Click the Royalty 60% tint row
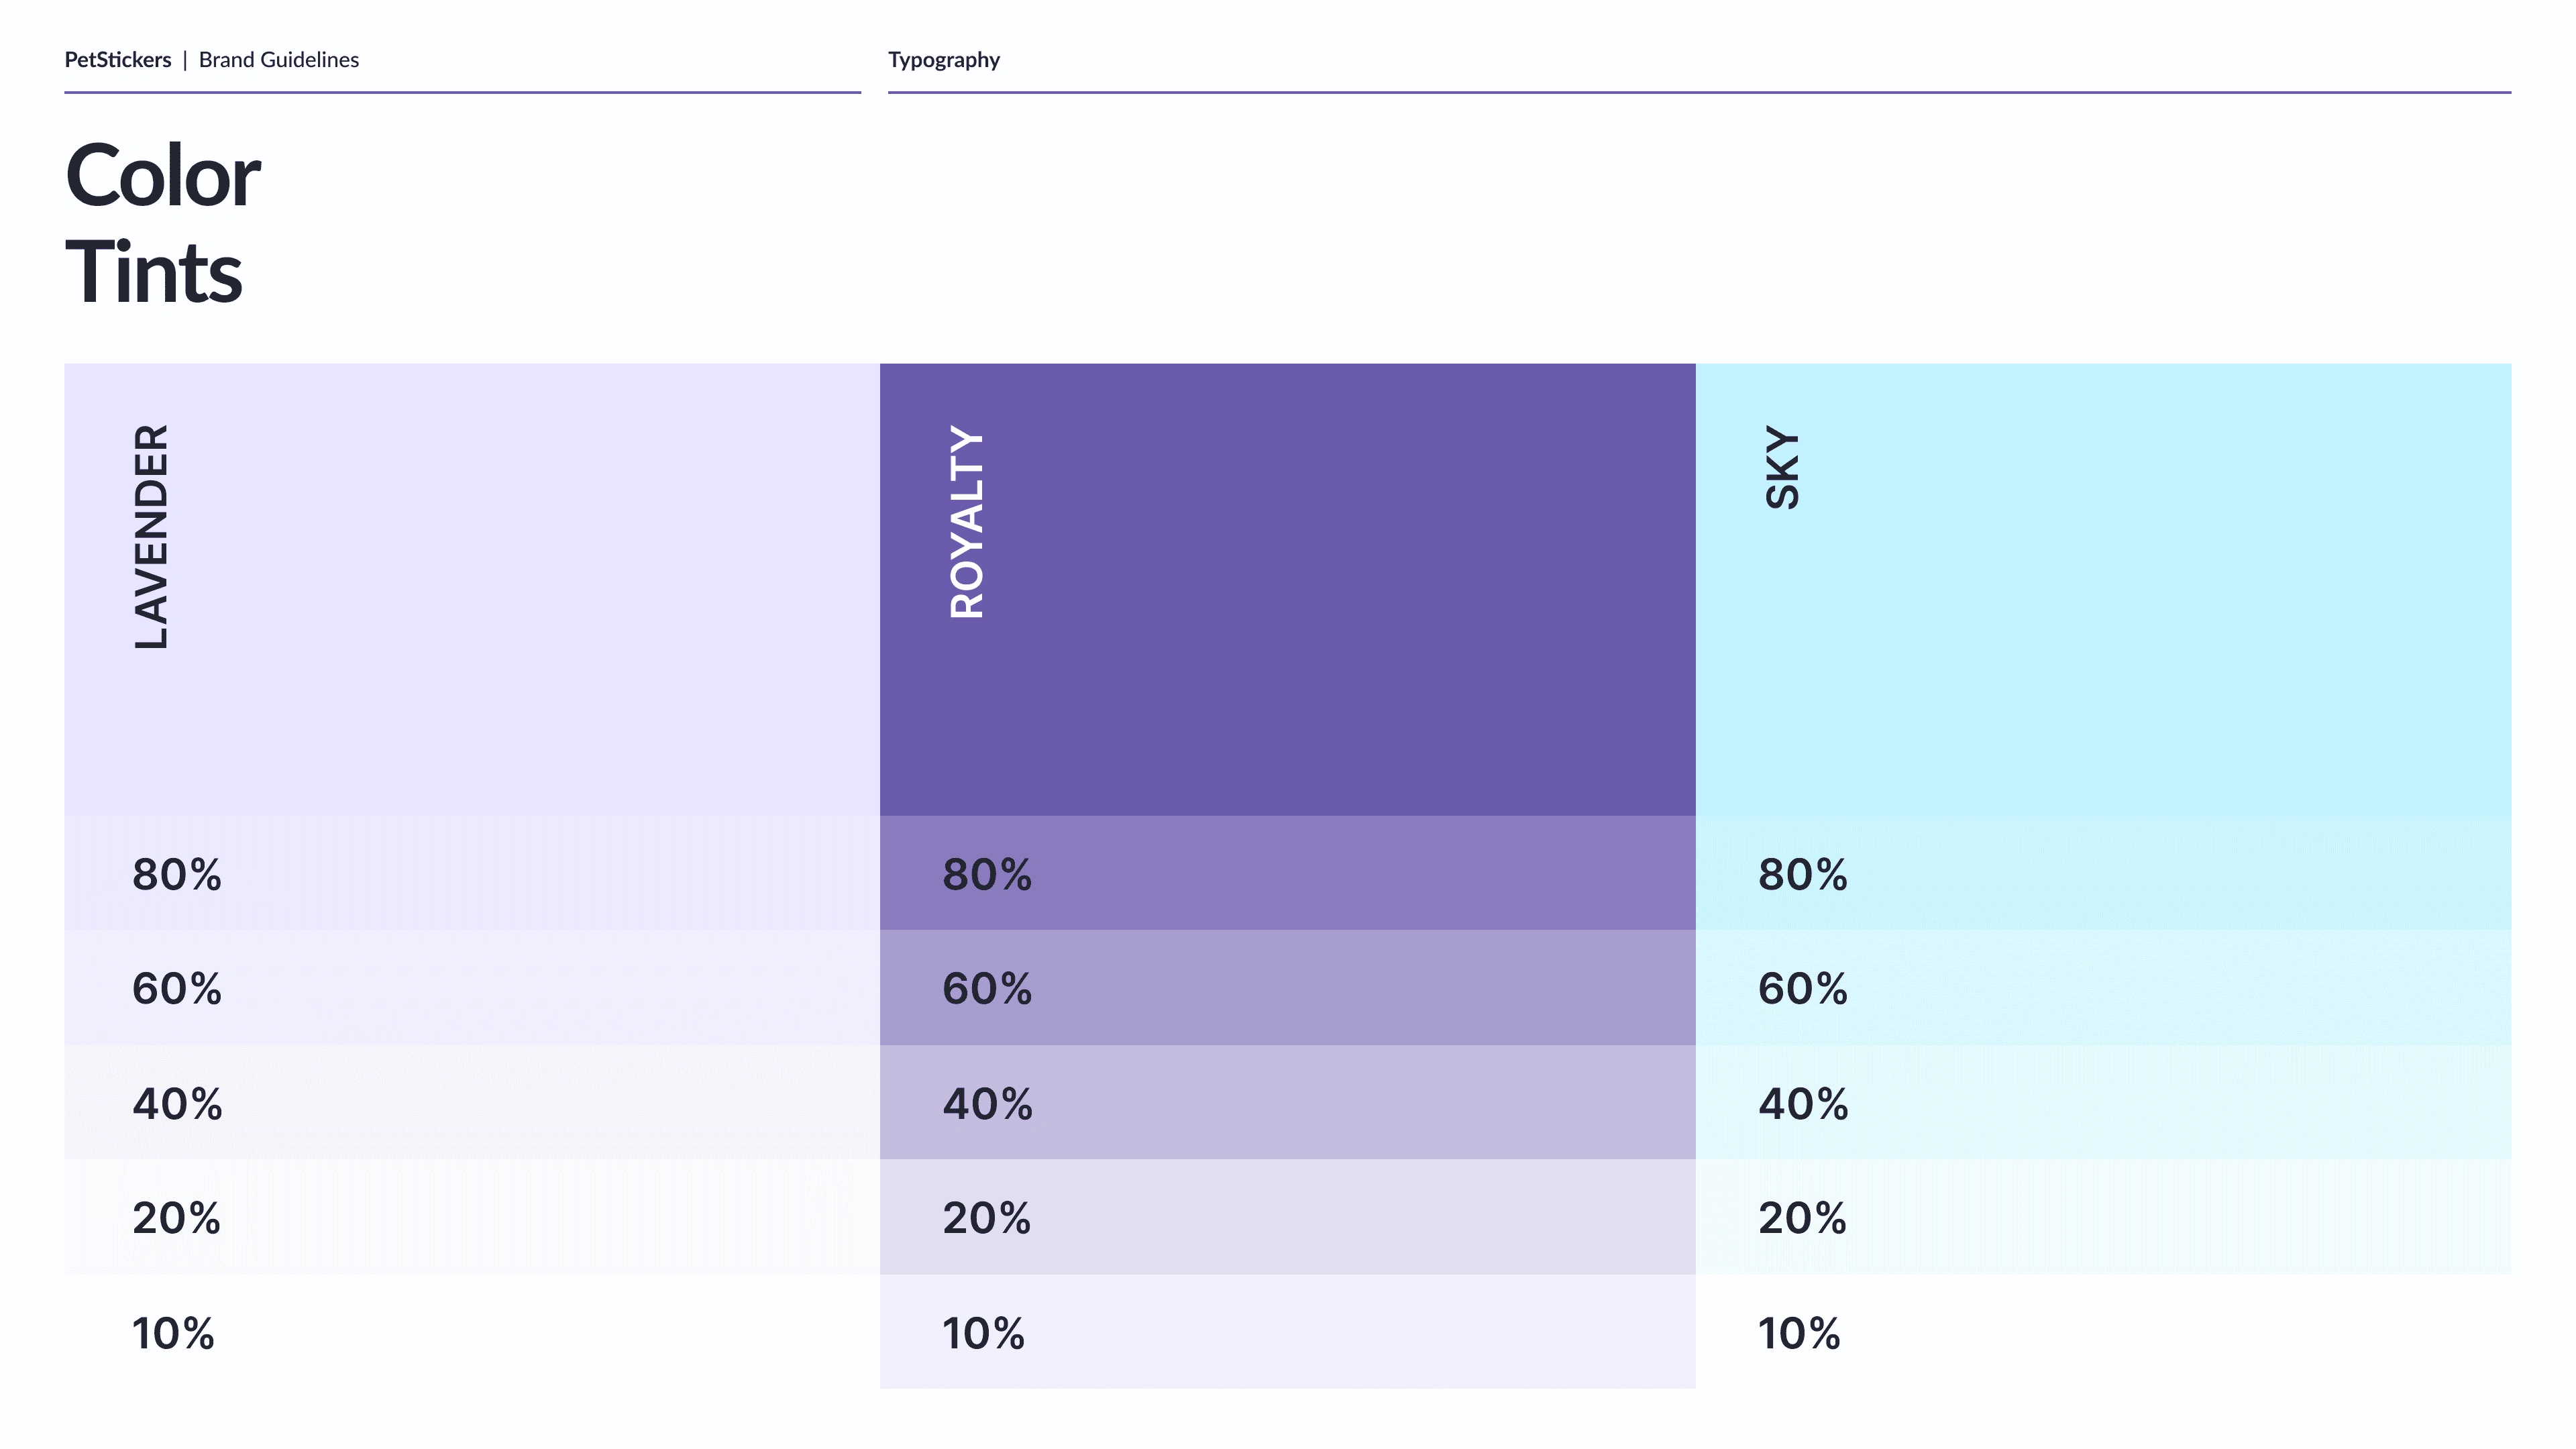This screenshot has height=1449, width=2576. (x=1288, y=988)
